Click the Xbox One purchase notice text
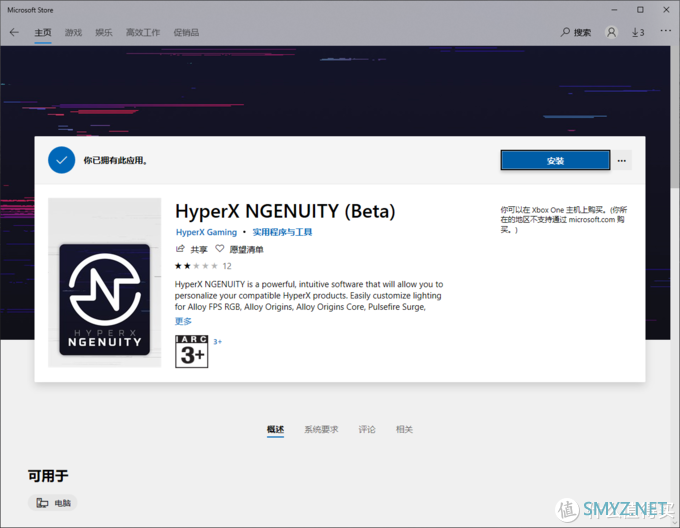Viewport: 680px width, 528px height. (564, 219)
